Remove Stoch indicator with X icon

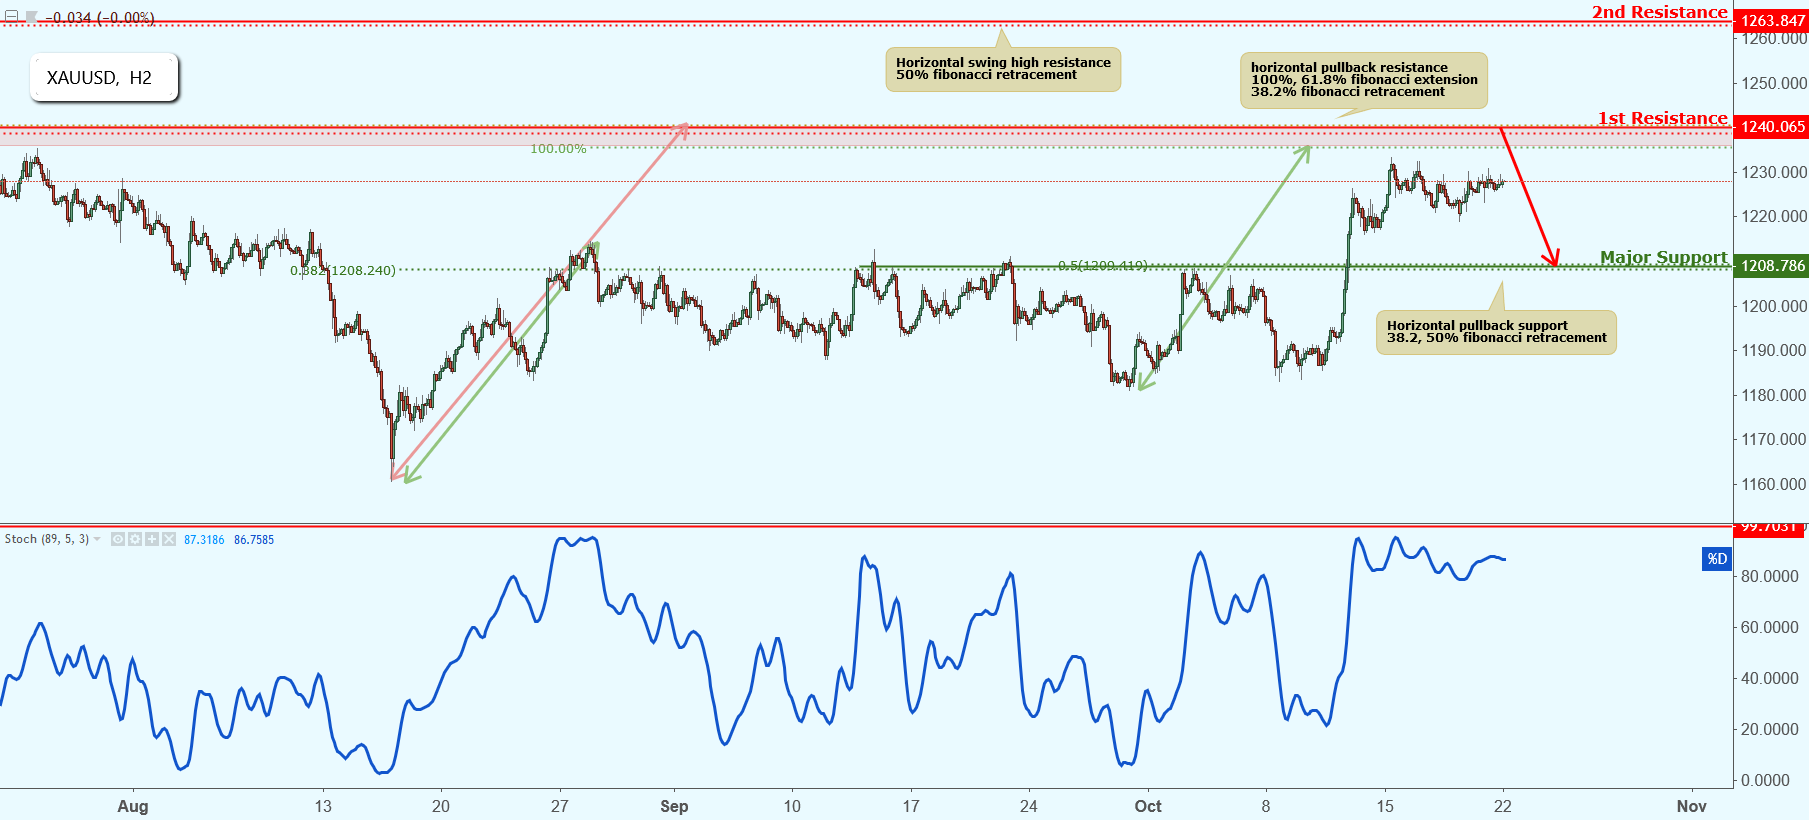click(169, 539)
